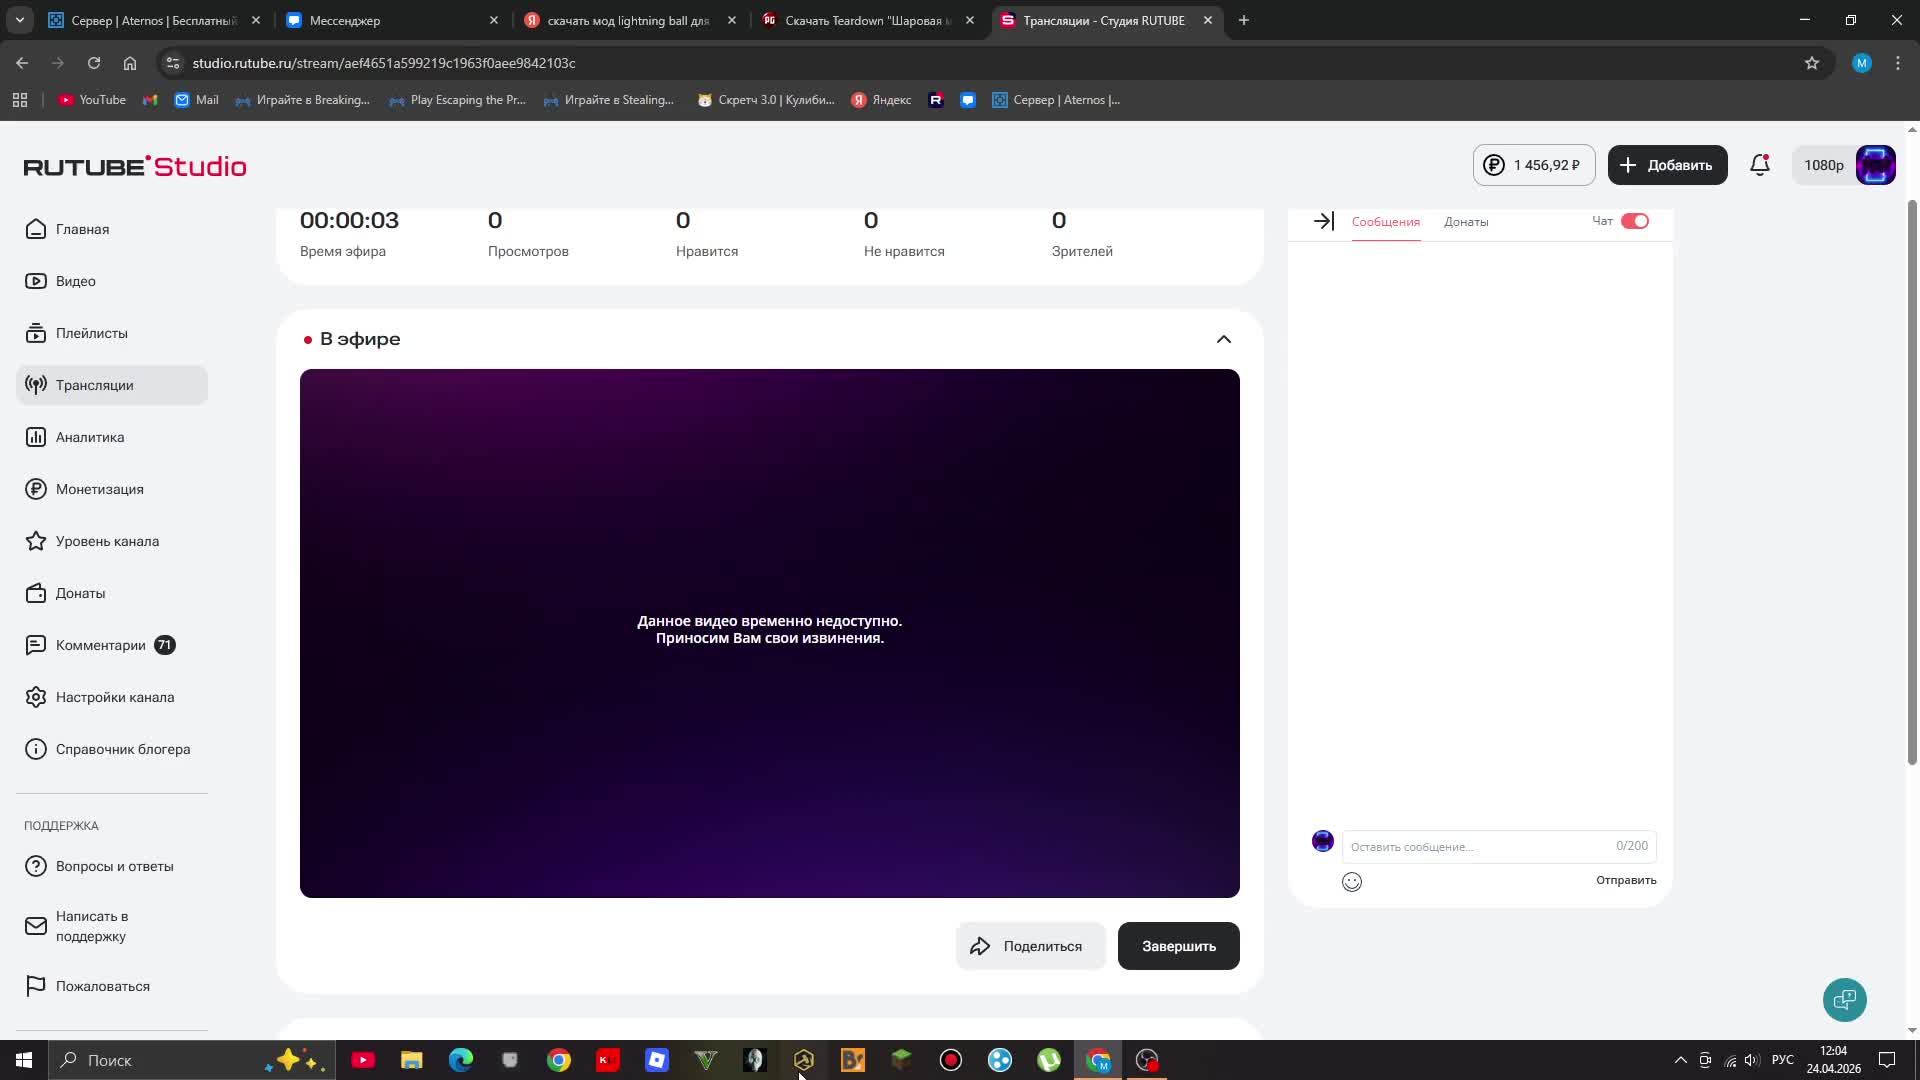Collapse the В эфире section
Screen dimensions: 1920x1080
tap(1223, 339)
